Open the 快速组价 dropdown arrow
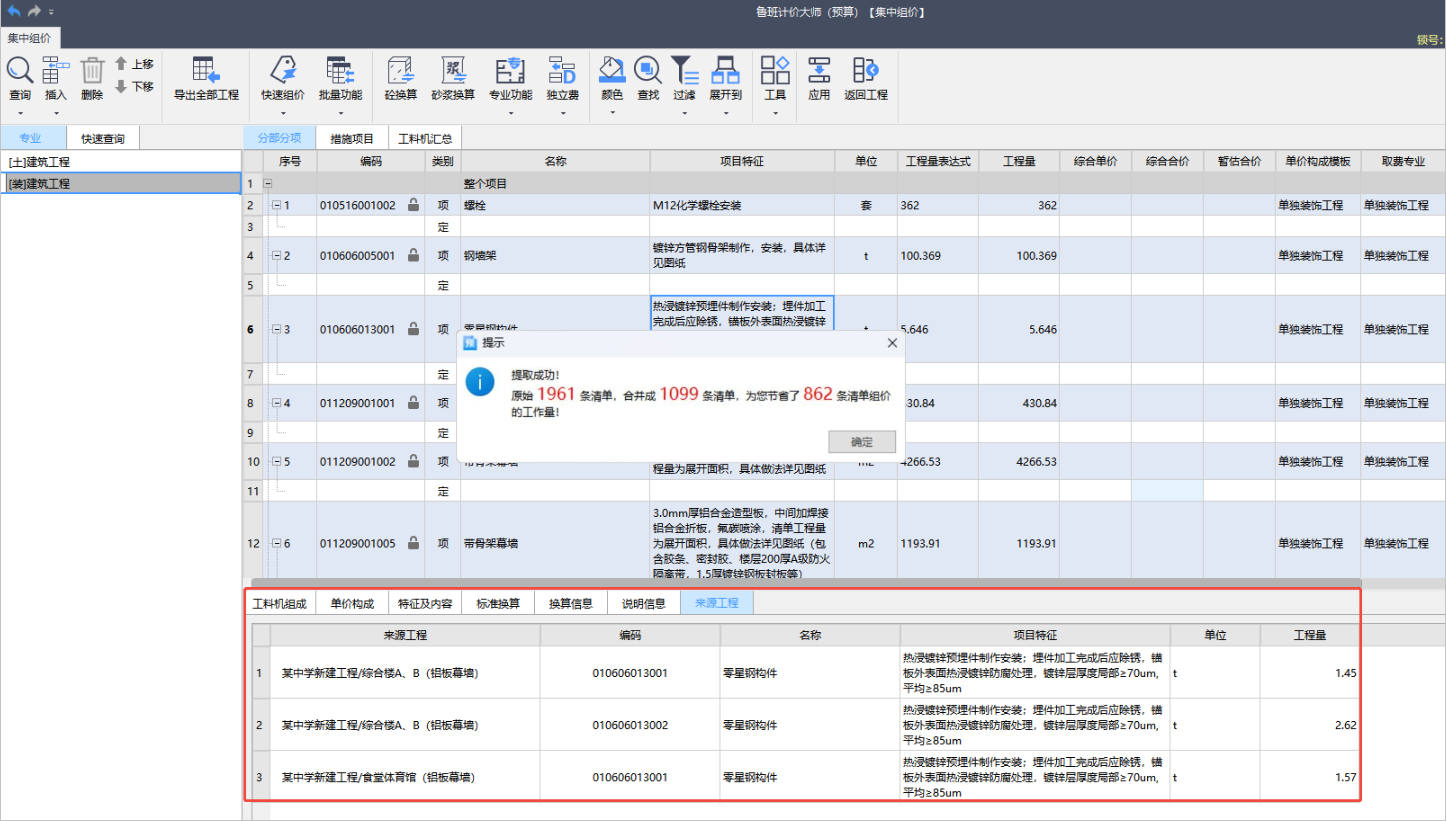Screen dimensions: 1446x821 point(283,113)
